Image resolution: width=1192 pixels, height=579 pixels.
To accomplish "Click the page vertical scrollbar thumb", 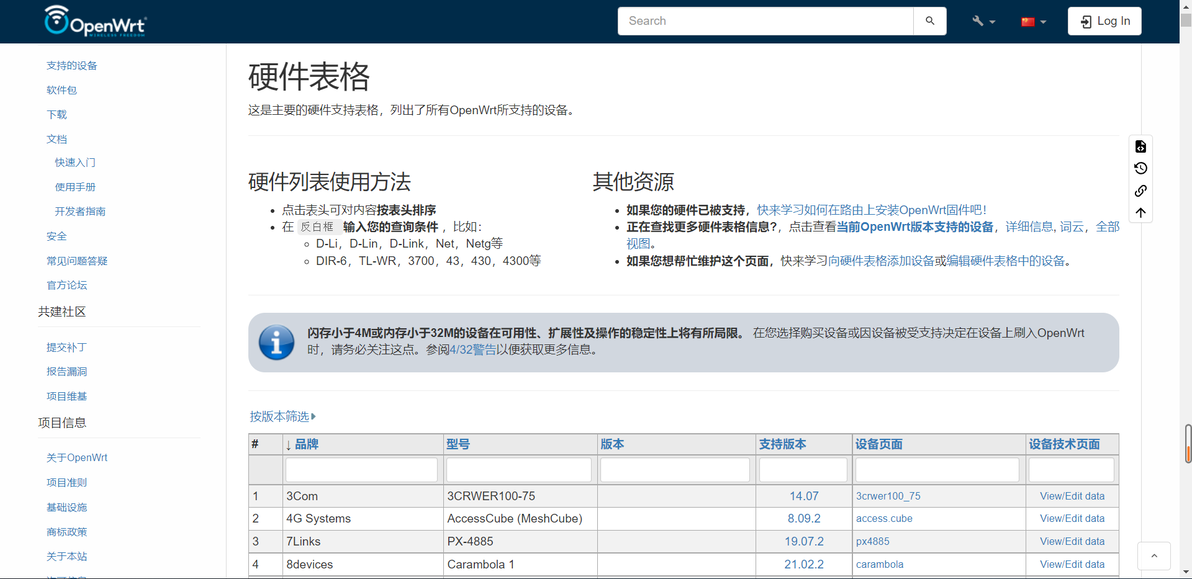I will [1187, 443].
